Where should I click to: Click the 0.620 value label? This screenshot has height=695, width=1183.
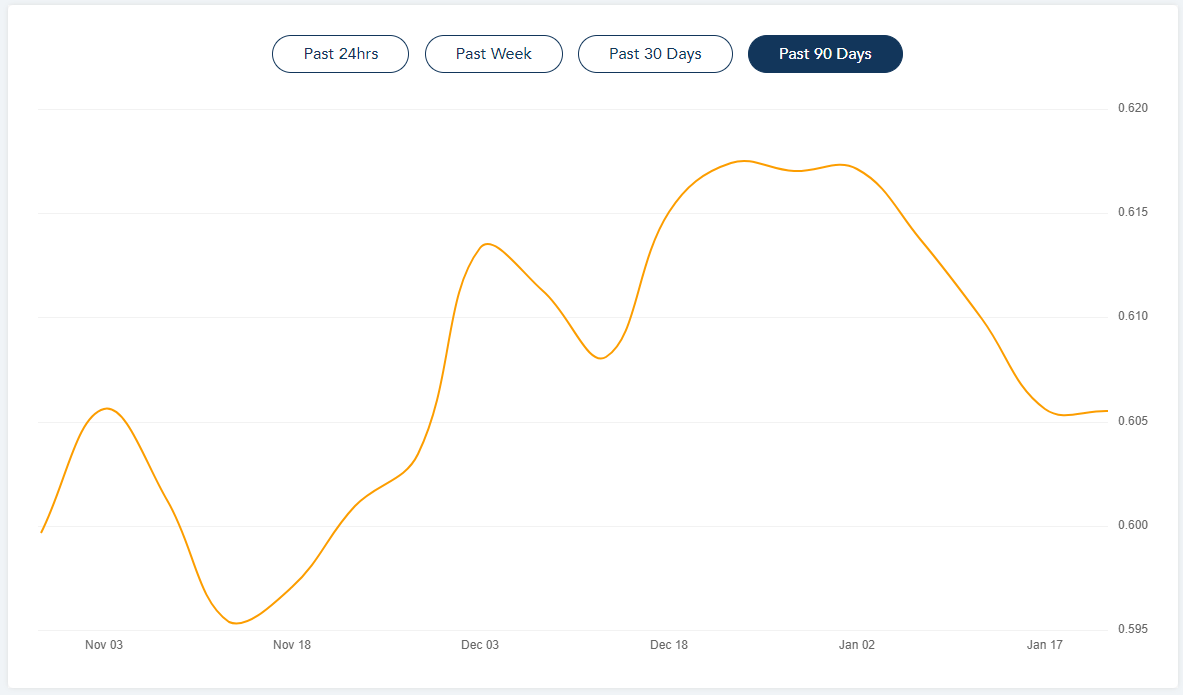[x=1132, y=108]
